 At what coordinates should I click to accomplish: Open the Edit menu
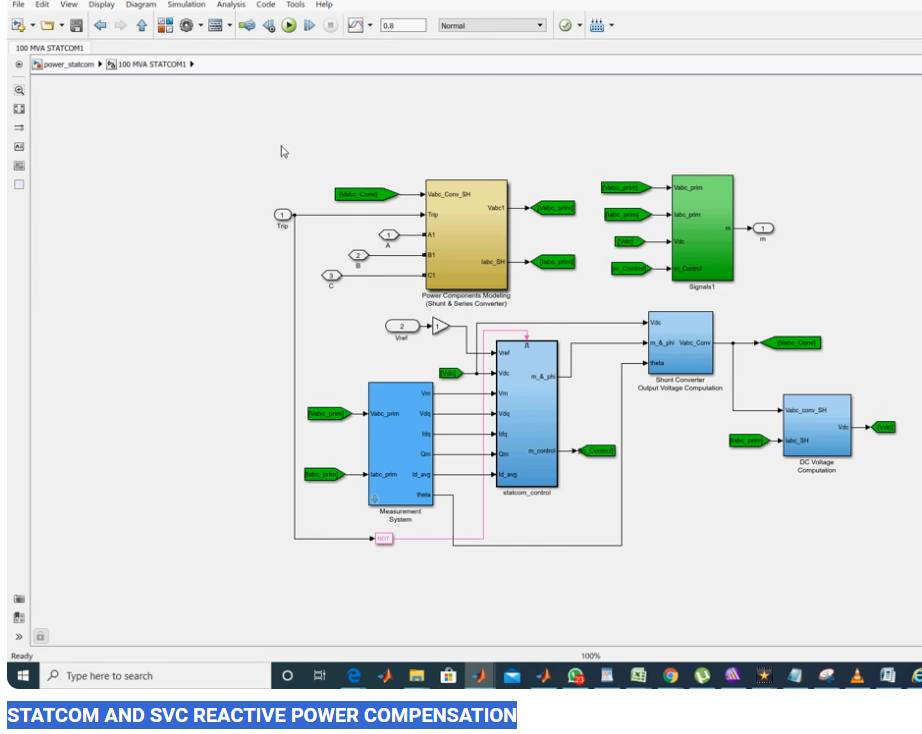[42, 4]
